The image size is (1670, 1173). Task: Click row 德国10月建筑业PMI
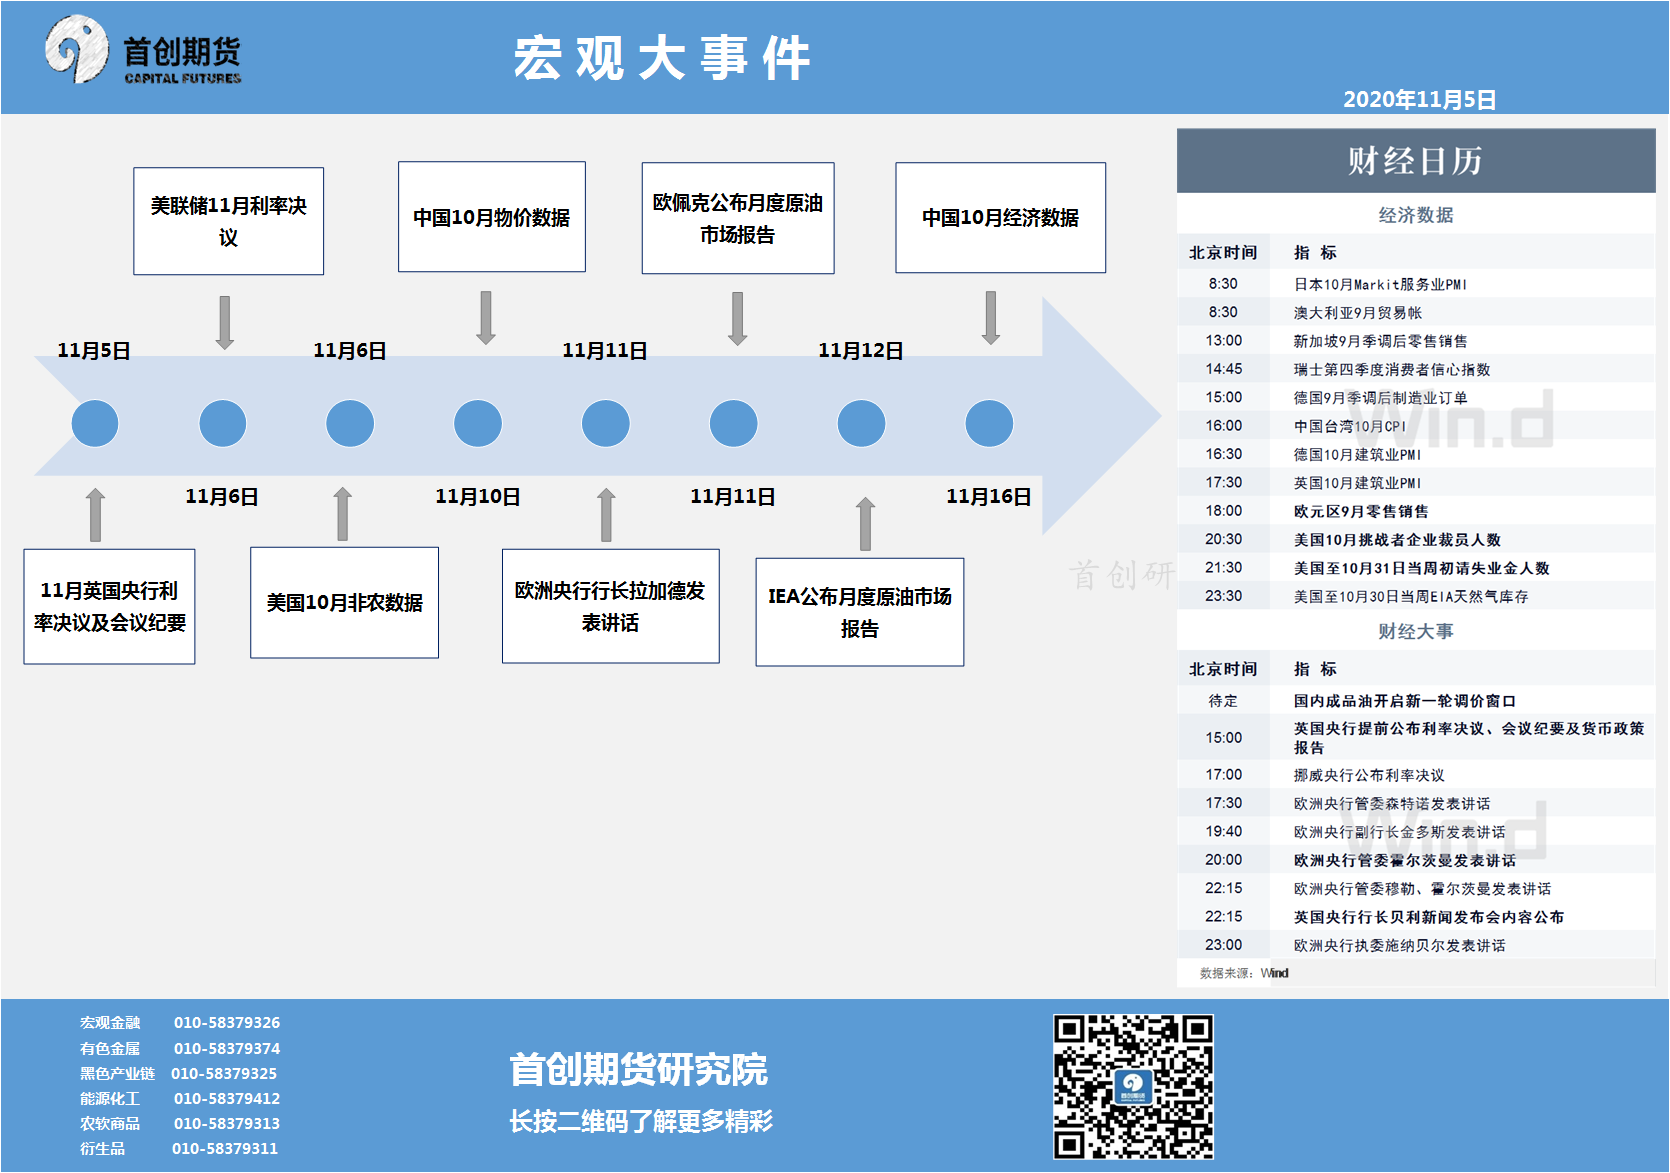click(1416, 454)
